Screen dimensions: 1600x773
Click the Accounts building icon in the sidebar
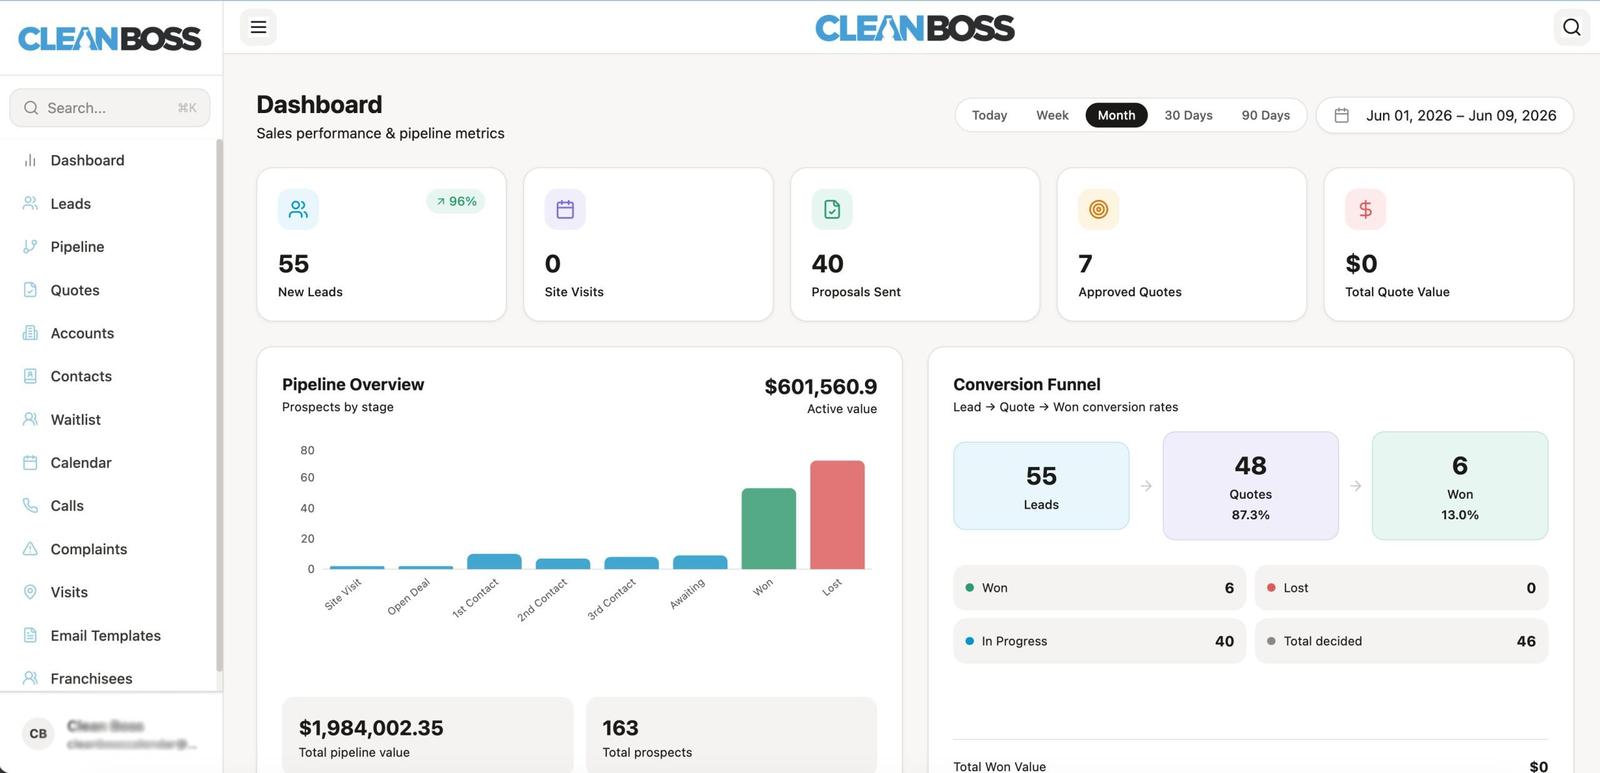click(30, 333)
